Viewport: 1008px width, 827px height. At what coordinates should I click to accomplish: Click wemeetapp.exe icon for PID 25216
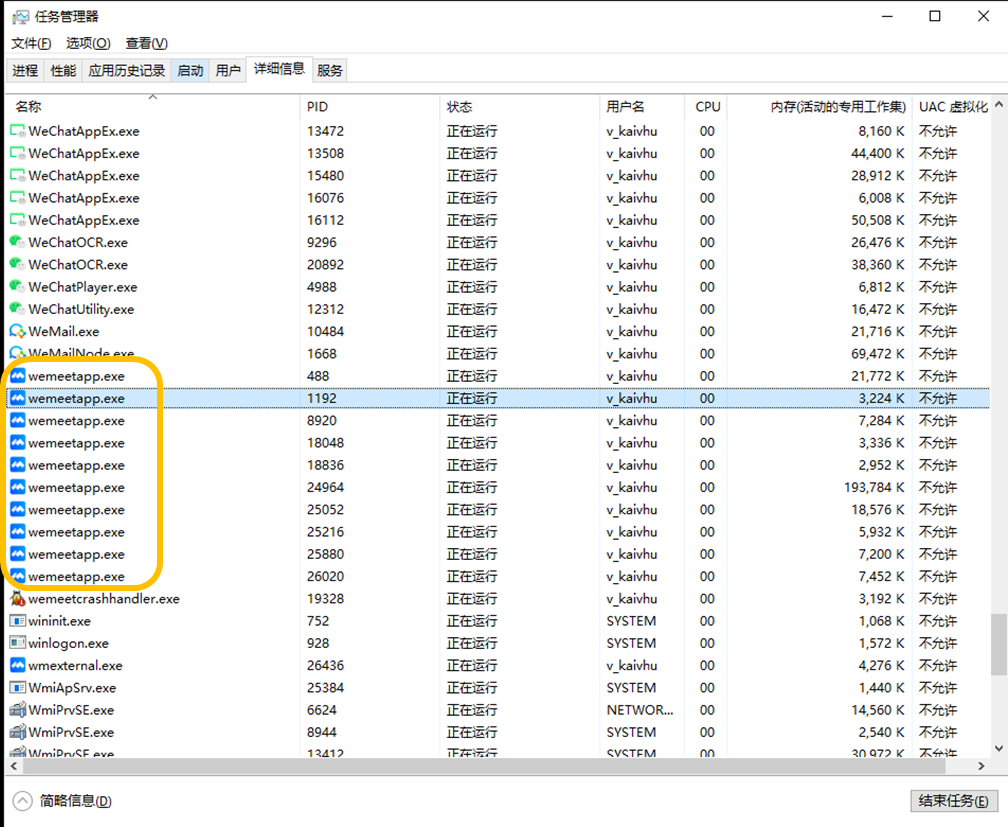[18, 532]
